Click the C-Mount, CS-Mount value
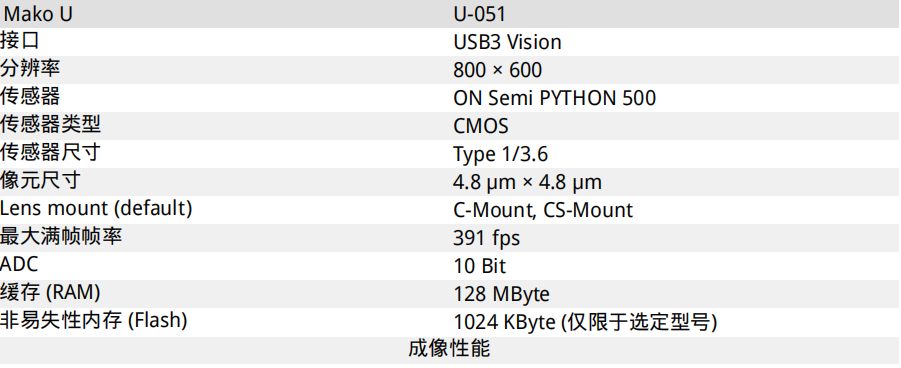Viewport: 901px width, 368px height. coord(542,210)
